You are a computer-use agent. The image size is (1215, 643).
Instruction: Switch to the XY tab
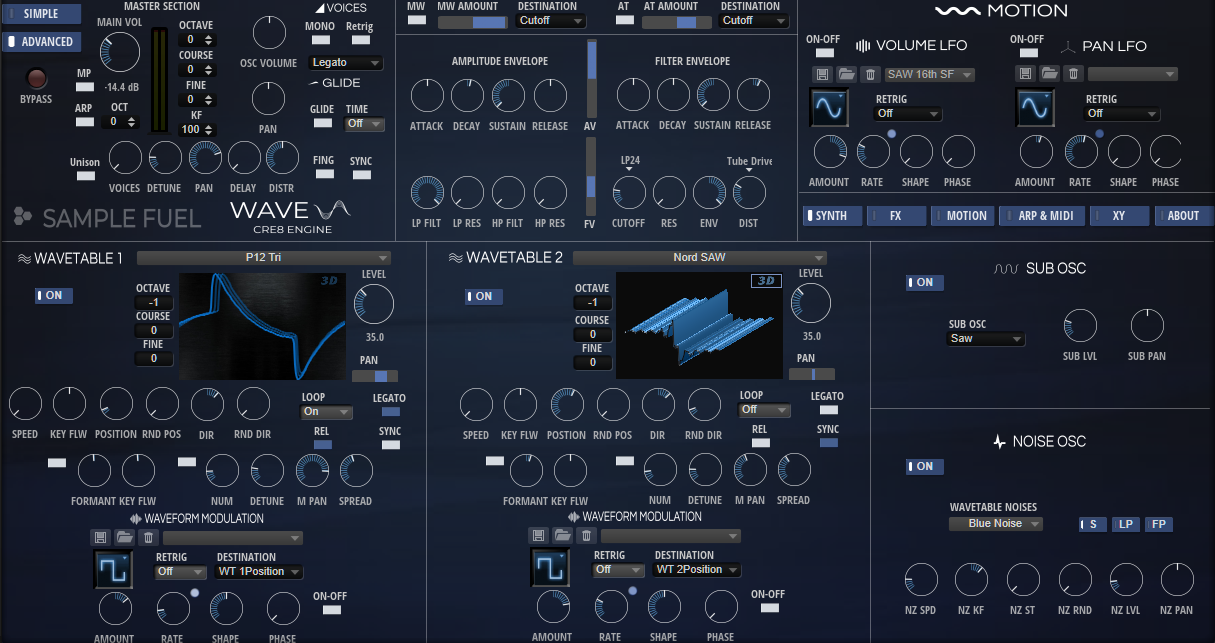[x=1119, y=215]
